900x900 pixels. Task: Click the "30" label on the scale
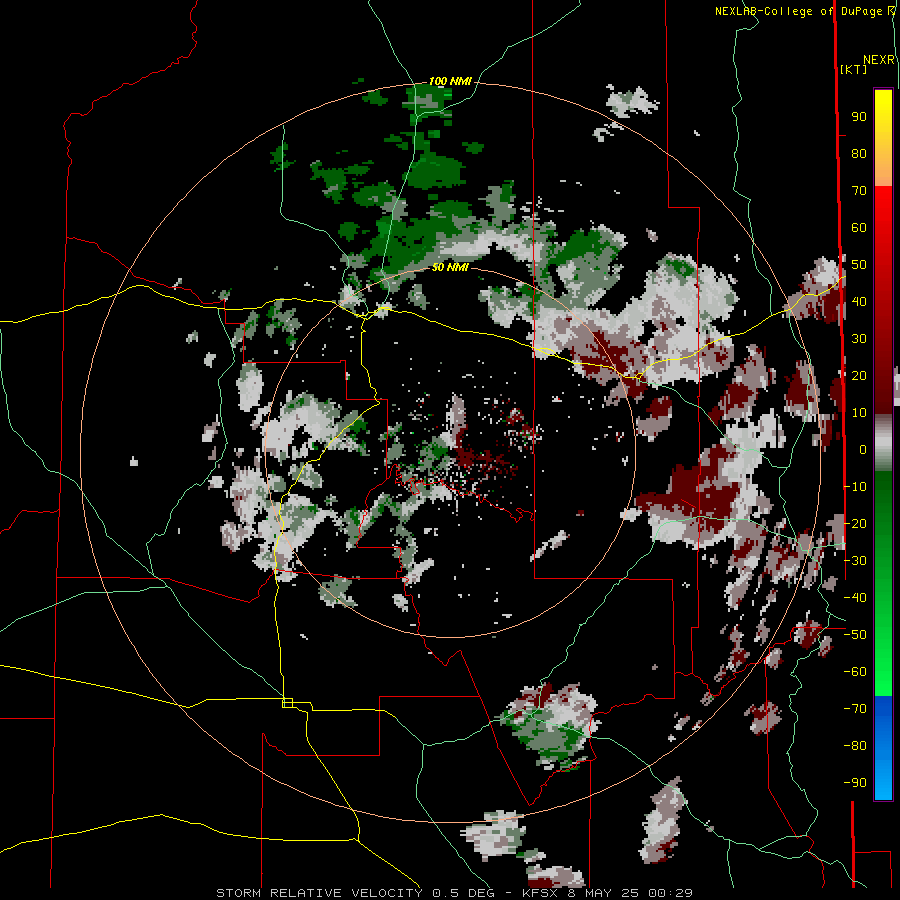pos(859,339)
